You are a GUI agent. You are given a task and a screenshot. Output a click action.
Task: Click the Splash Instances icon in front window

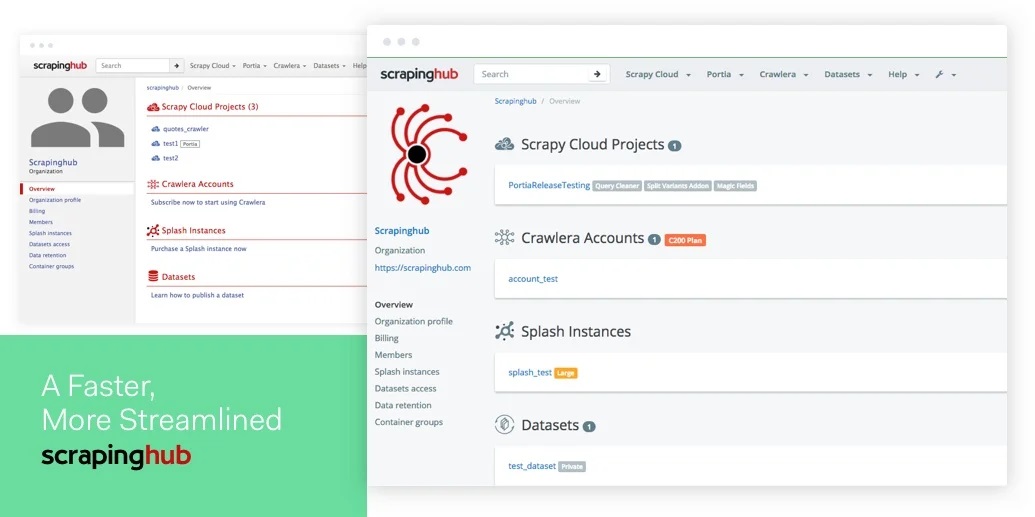pyautogui.click(x=505, y=331)
